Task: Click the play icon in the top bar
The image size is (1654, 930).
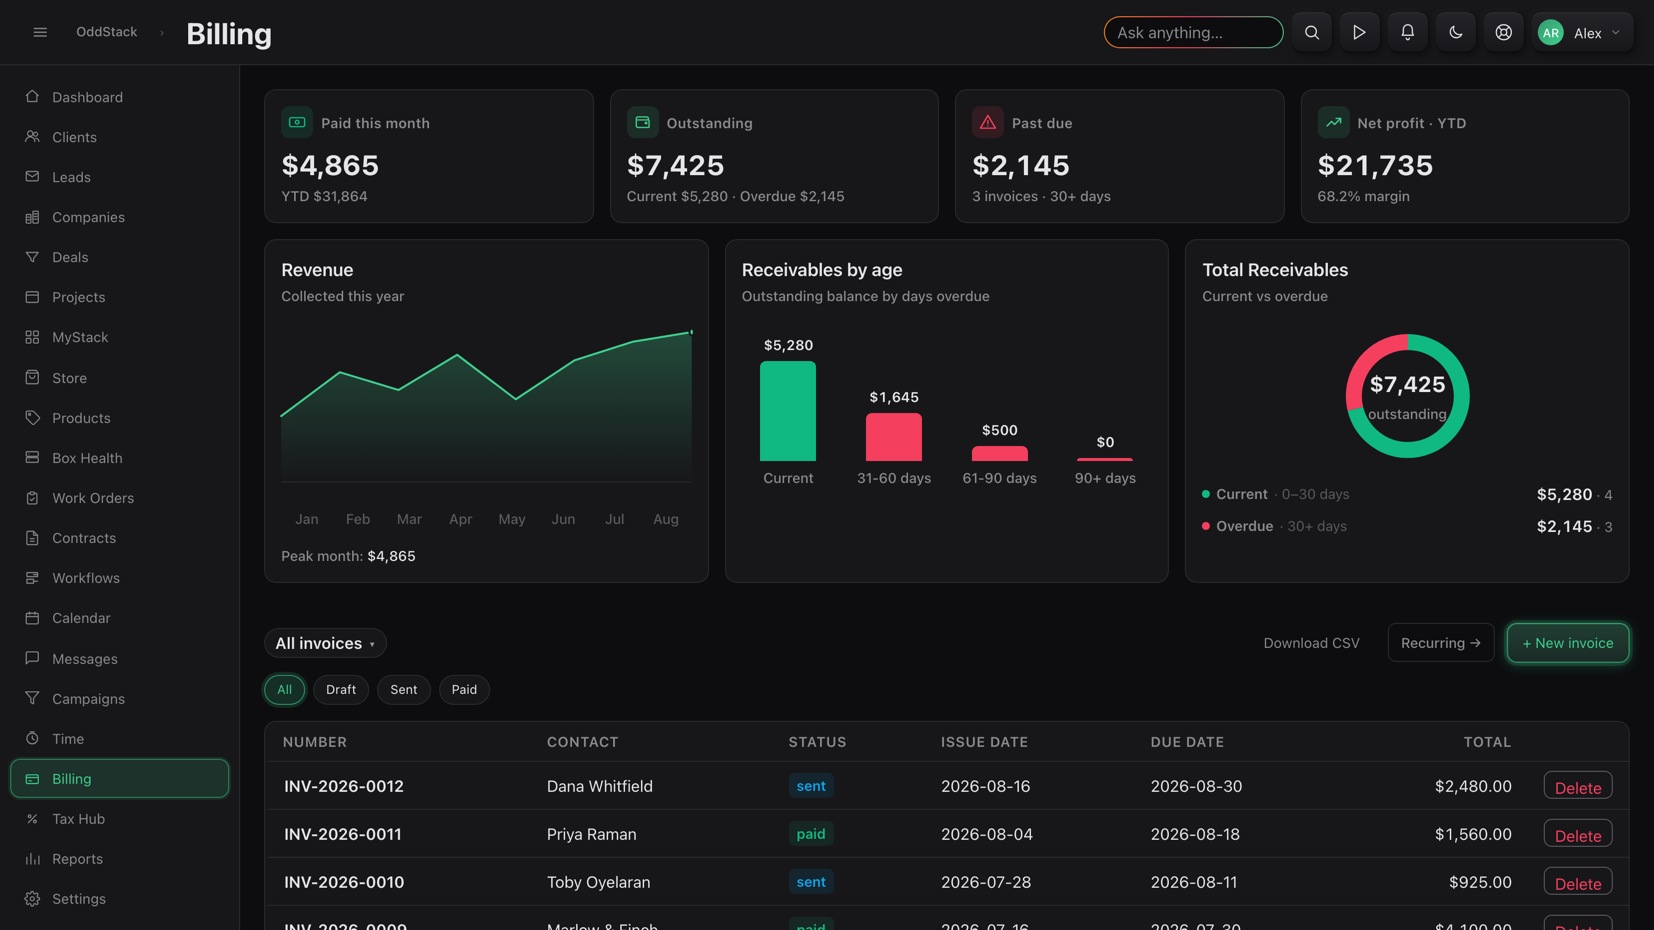Action: click(1359, 32)
